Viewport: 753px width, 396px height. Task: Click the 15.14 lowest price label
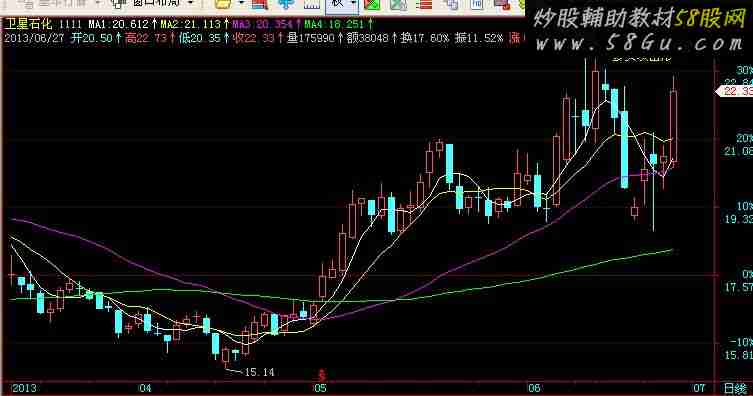pos(259,372)
